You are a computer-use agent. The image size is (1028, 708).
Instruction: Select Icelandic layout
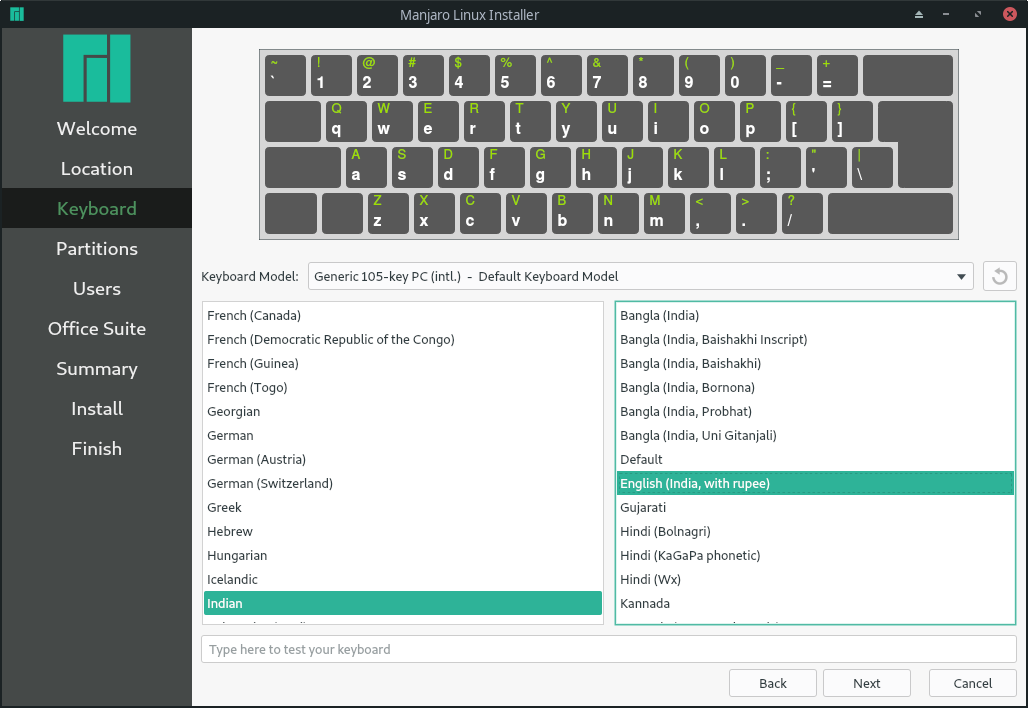(403, 580)
